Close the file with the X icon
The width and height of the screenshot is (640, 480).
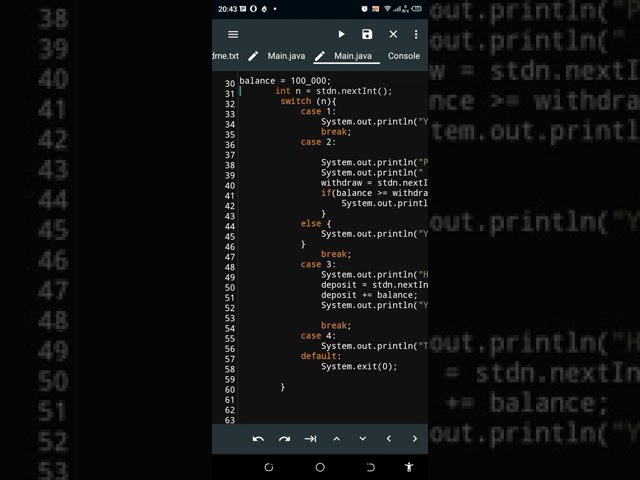click(393, 34)
